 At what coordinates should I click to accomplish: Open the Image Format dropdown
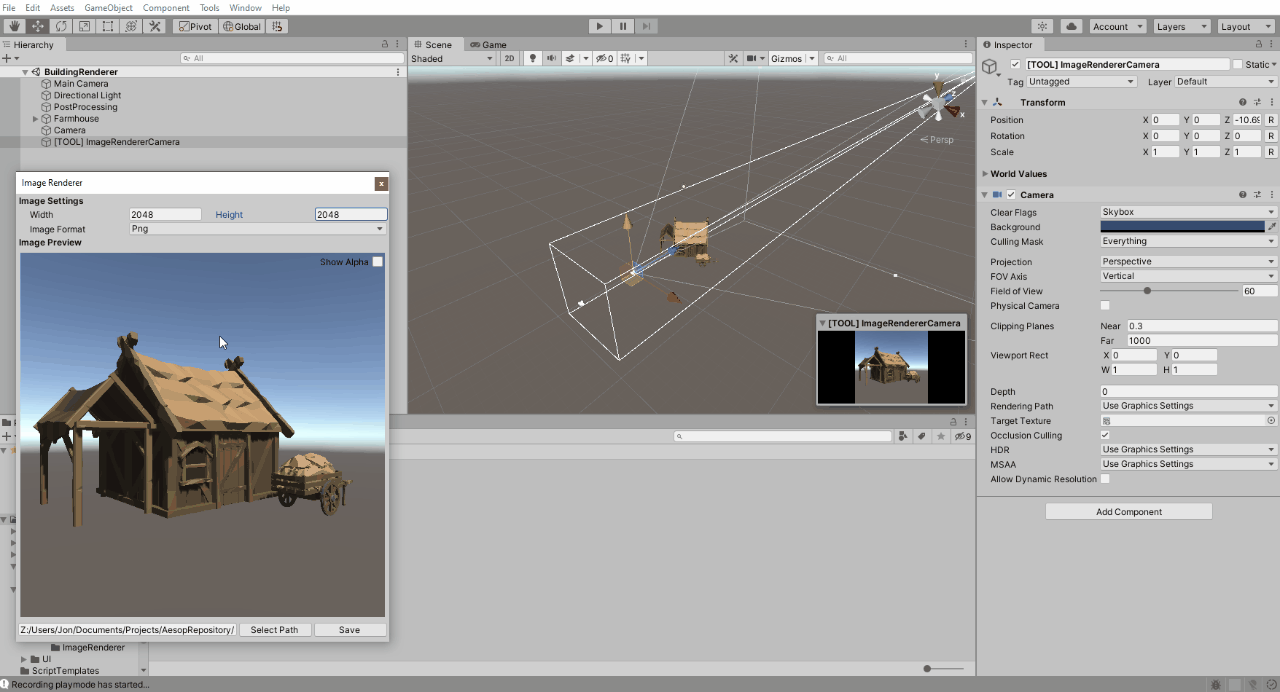(256, 229)
